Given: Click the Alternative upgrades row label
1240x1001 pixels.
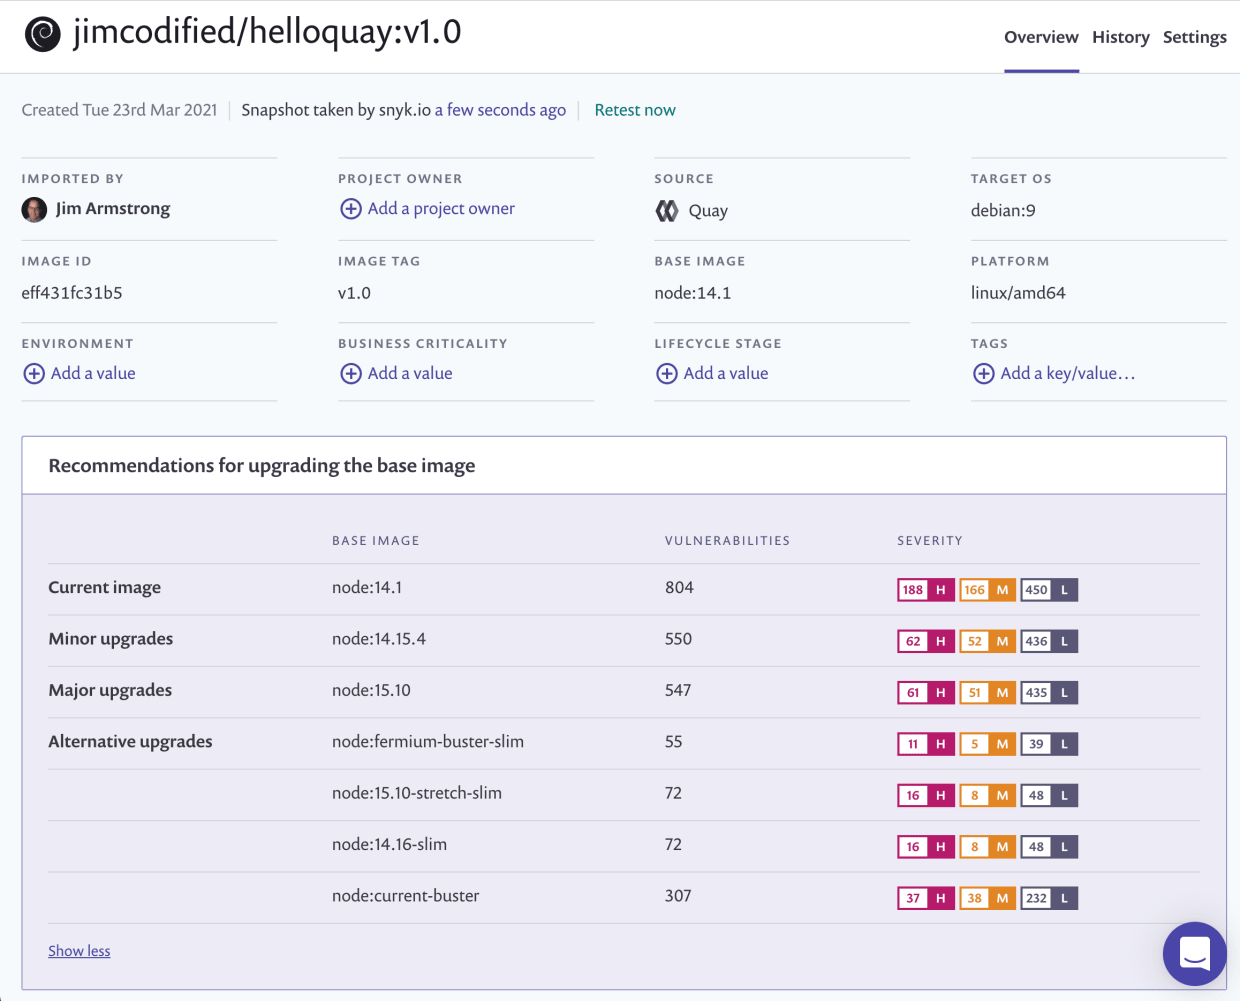Looking at the screenshot, I should [x=130, y=742].
